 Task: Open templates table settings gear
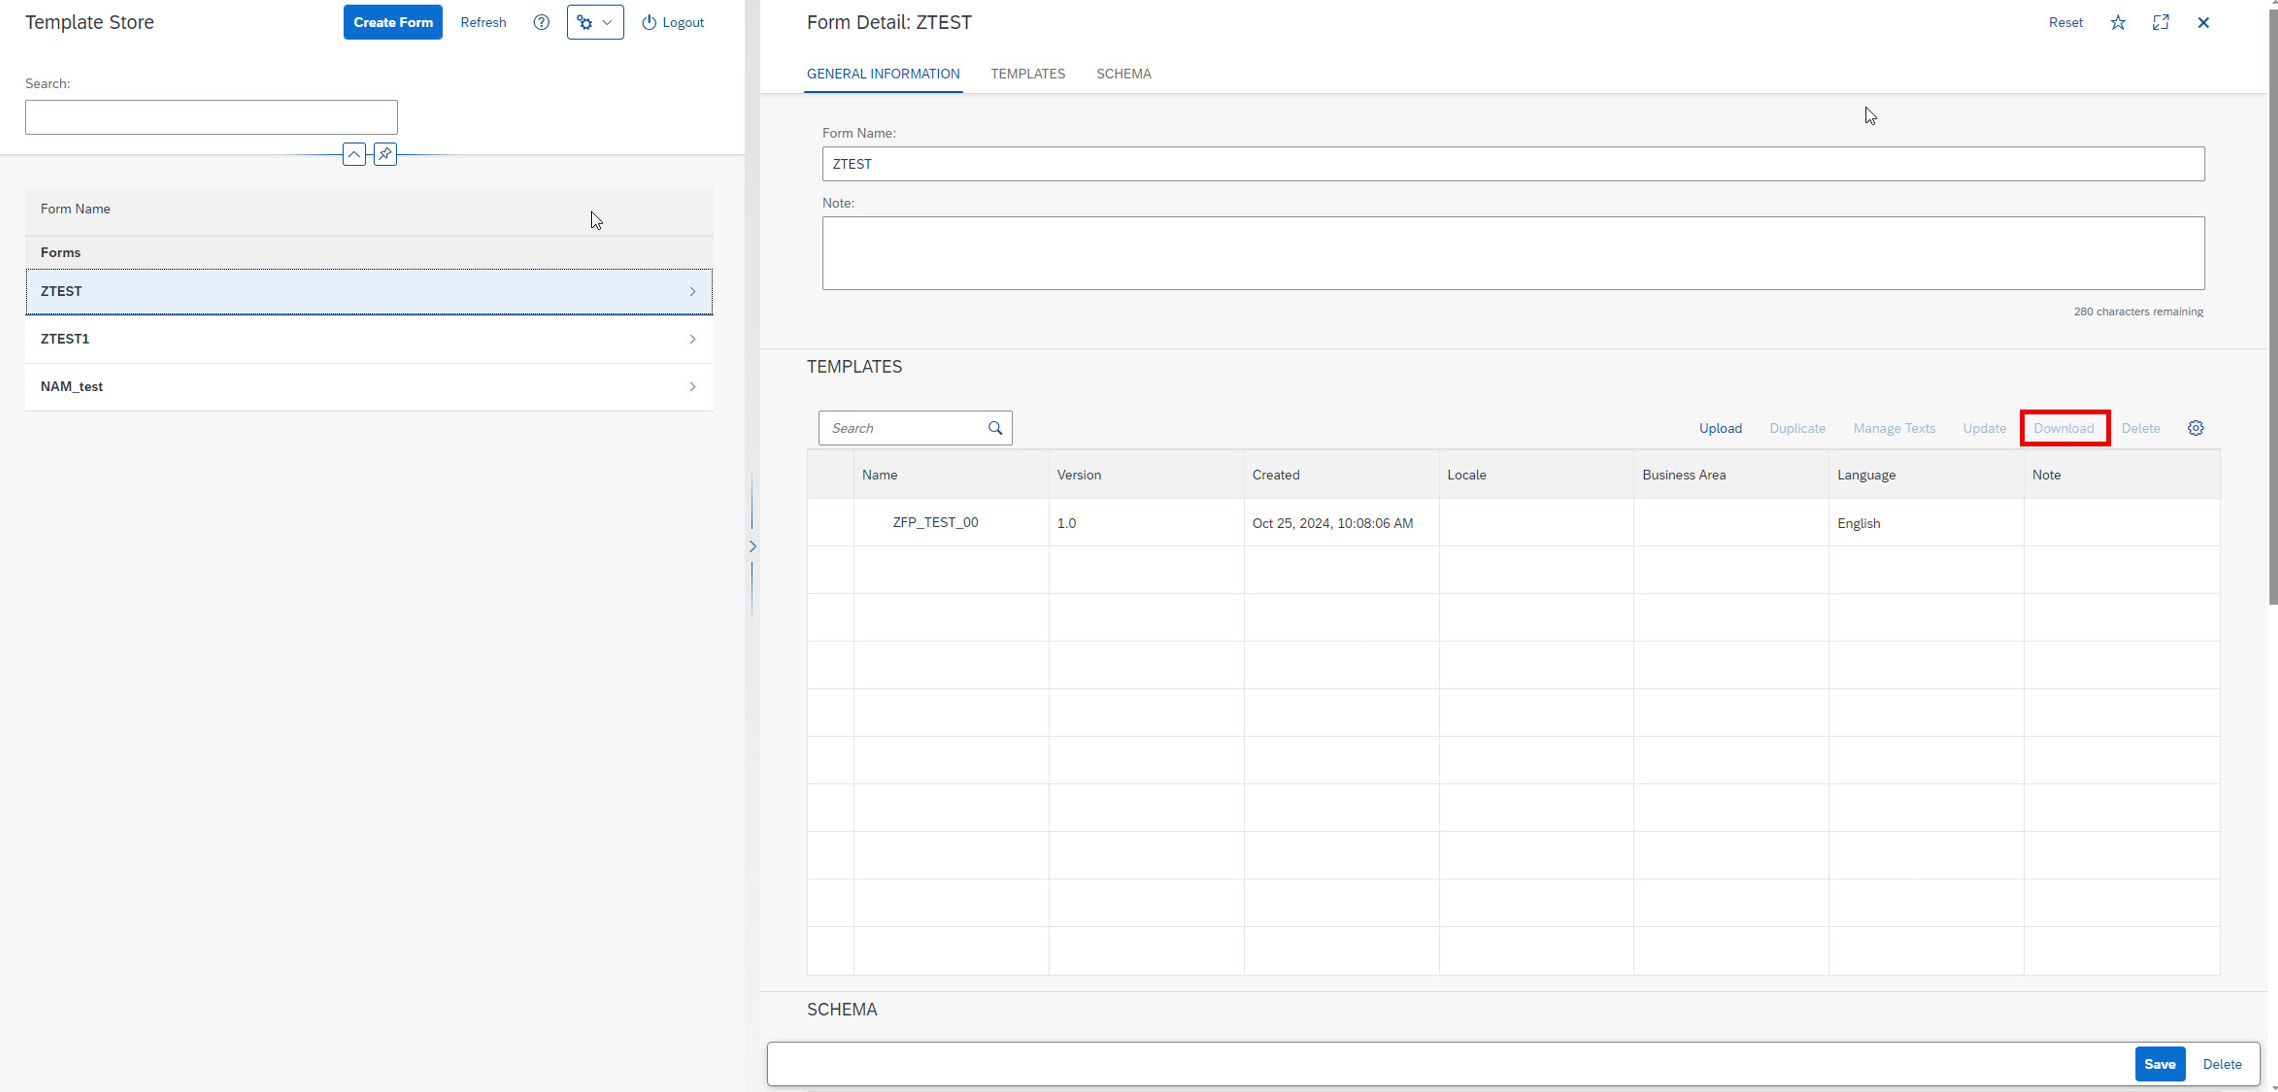tap(2196, 428)
